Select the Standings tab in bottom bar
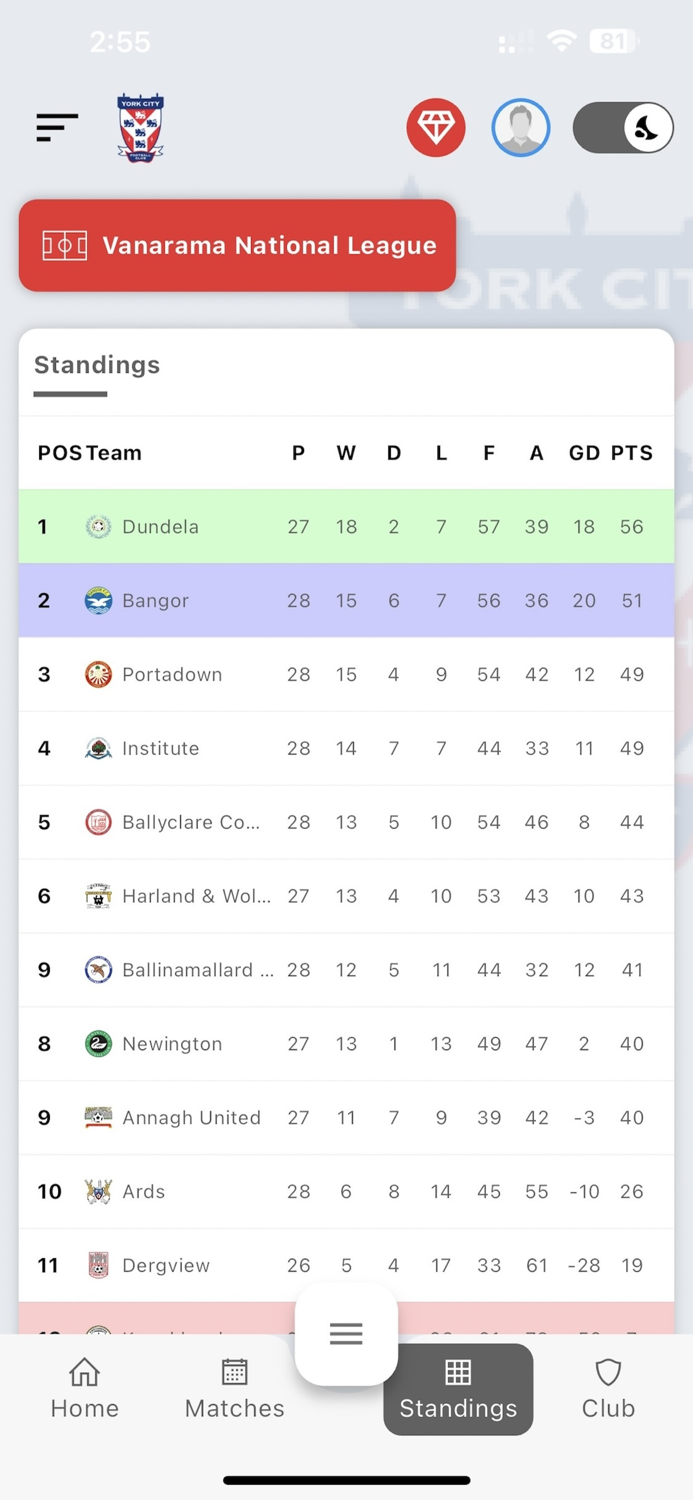Screen dimensions: 693x1500 click(457, 1389)
